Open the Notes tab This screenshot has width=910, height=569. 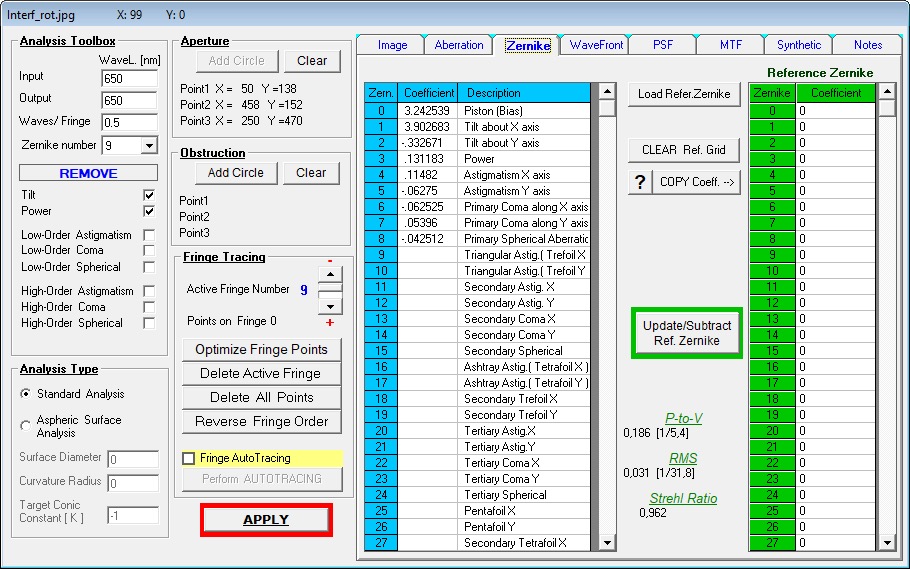point(868,45)
